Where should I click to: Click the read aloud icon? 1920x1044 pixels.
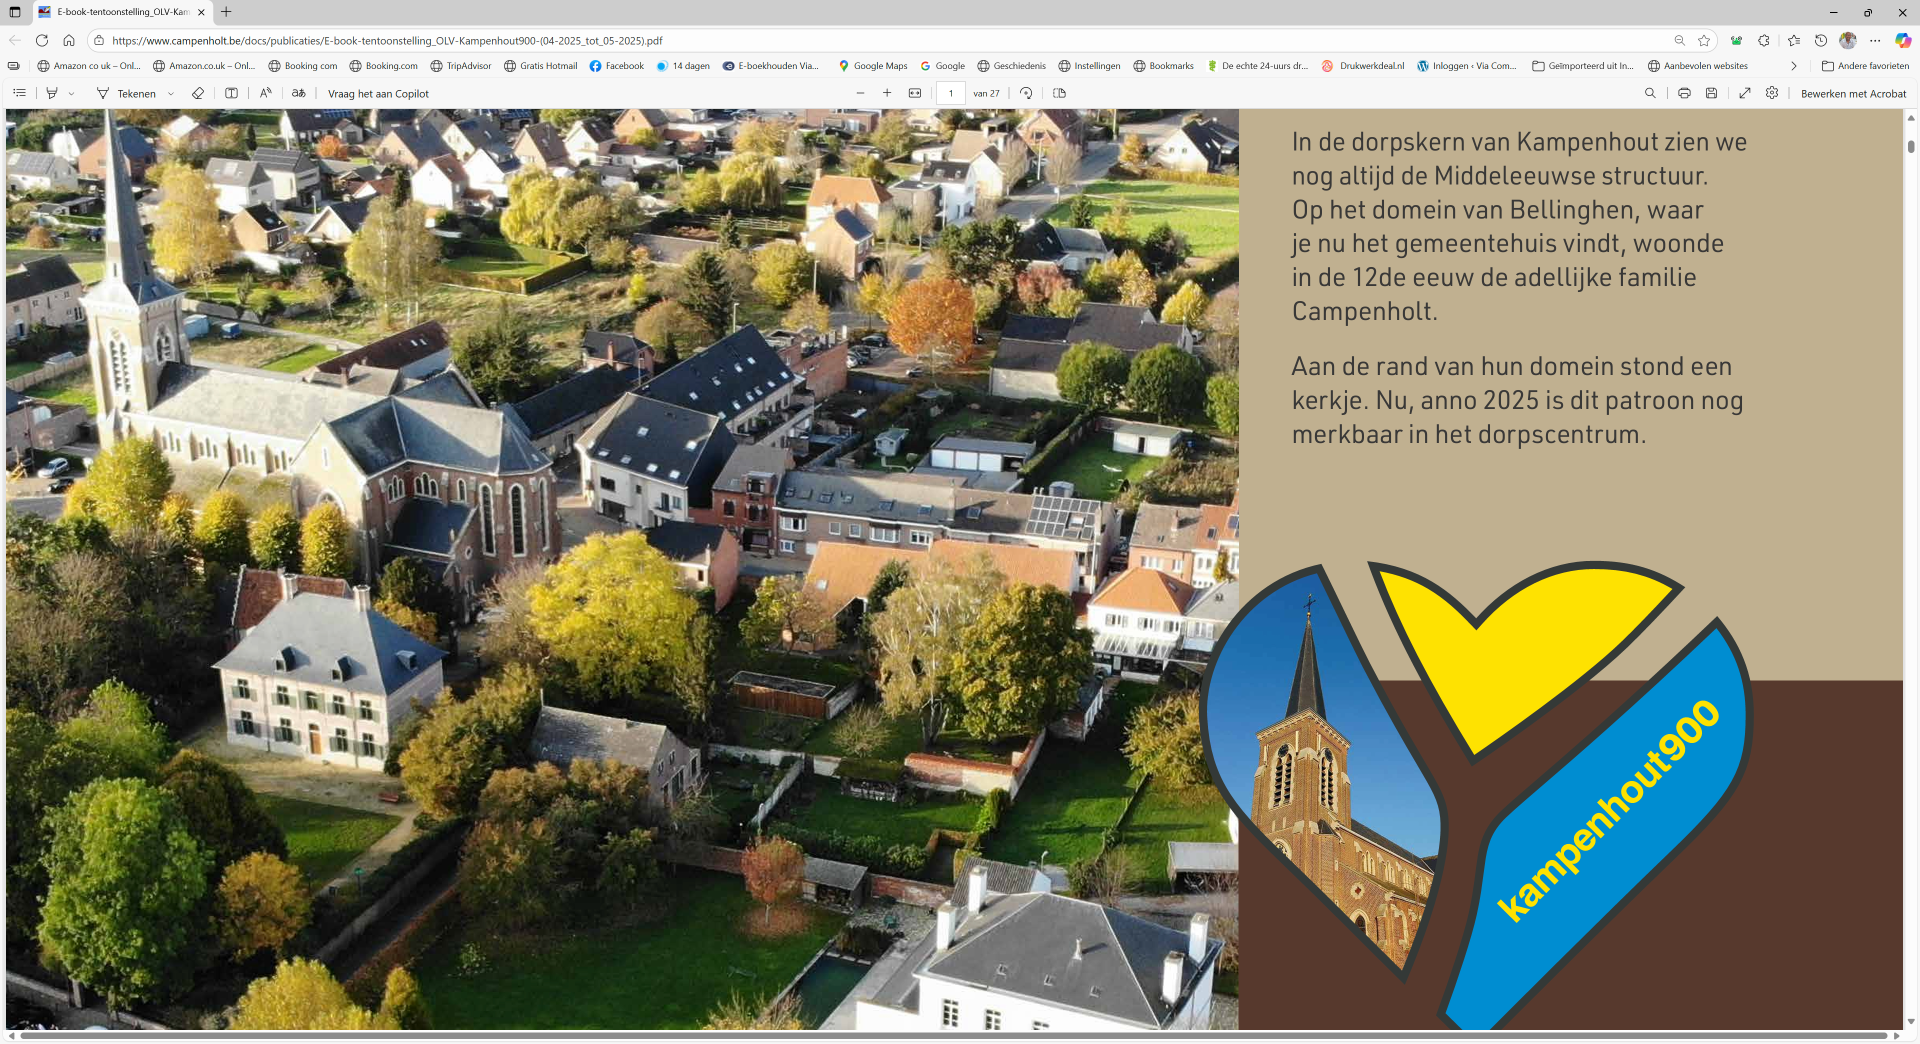[x=265, y=93]
